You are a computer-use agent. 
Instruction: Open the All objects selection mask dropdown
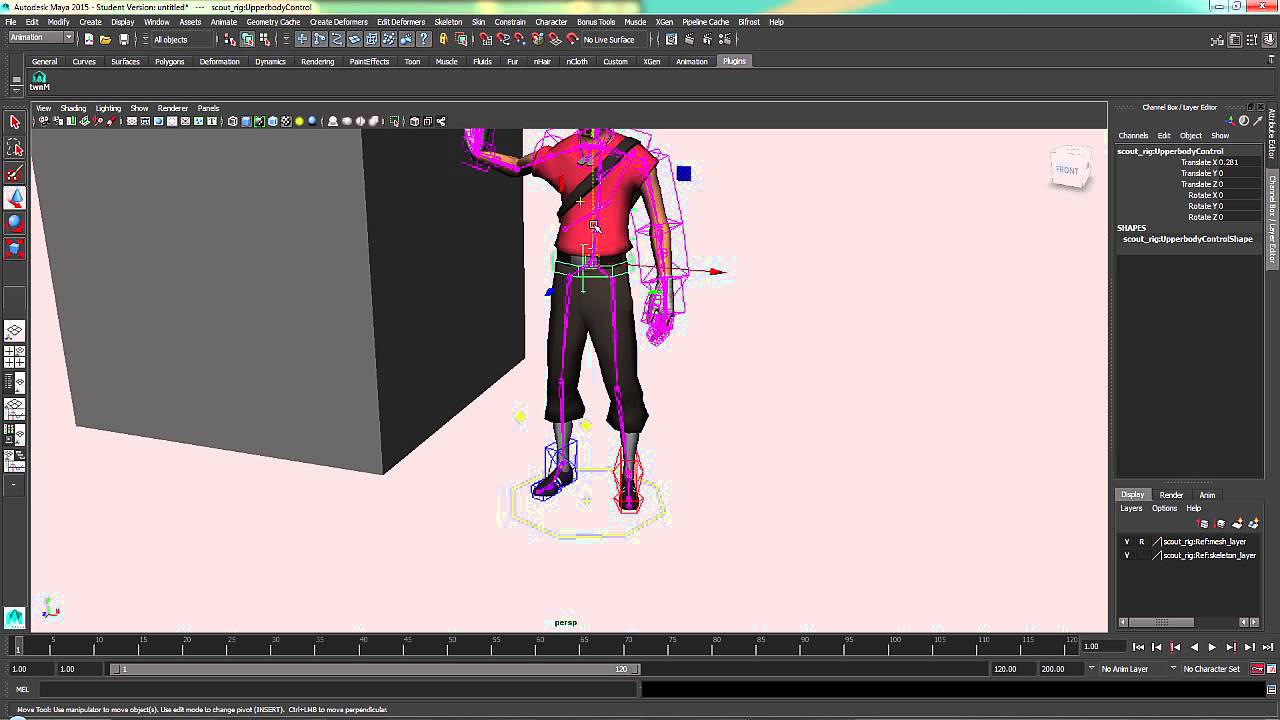[179, 39]
